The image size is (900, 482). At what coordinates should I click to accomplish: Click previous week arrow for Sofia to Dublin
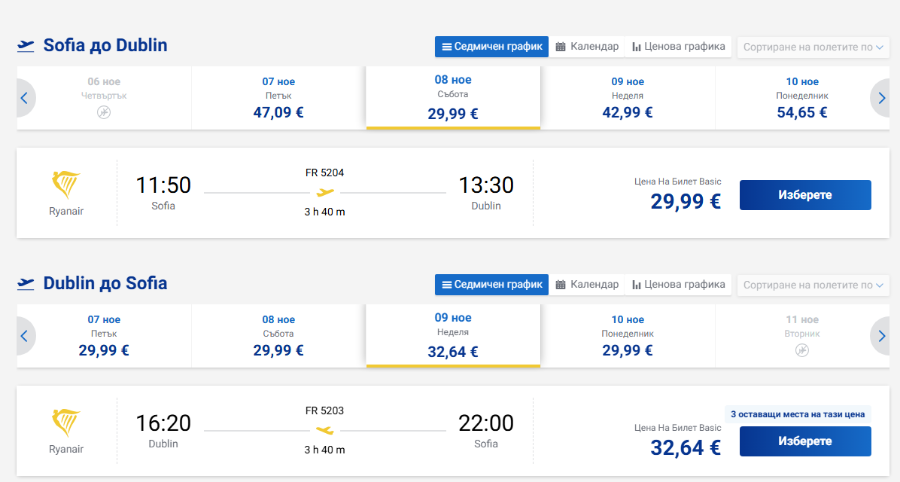pyautogui.click(x=25, y=98)
